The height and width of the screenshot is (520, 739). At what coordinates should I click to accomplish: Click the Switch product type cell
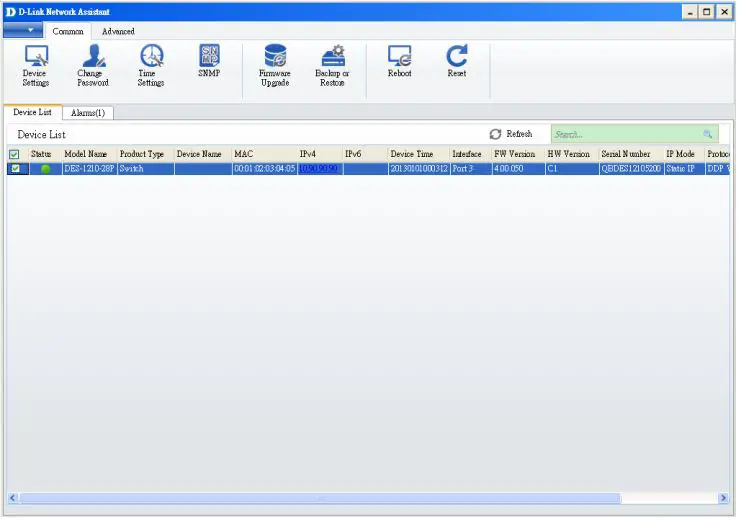(146, 169)
